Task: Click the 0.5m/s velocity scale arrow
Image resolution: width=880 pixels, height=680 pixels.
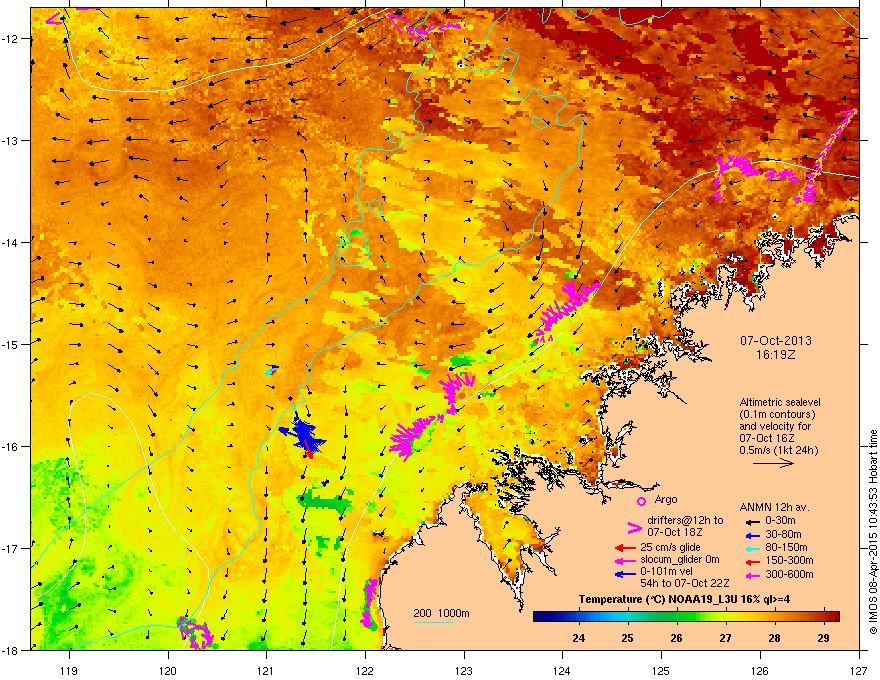Action: [773, 463]
